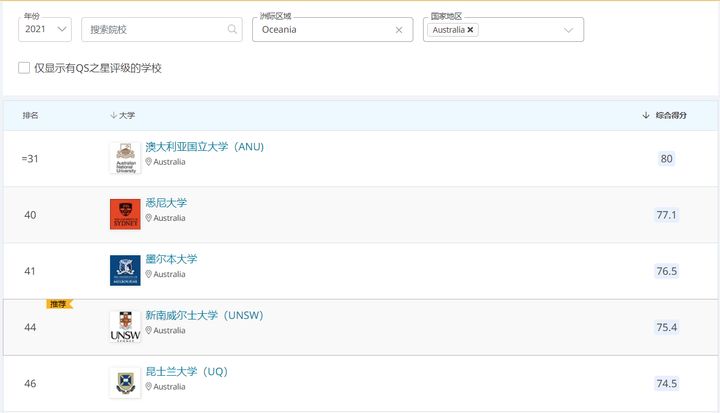Expand the country dropdown chevron
Viewport: 720px width, 413px height.
click(x=568, y=30)
